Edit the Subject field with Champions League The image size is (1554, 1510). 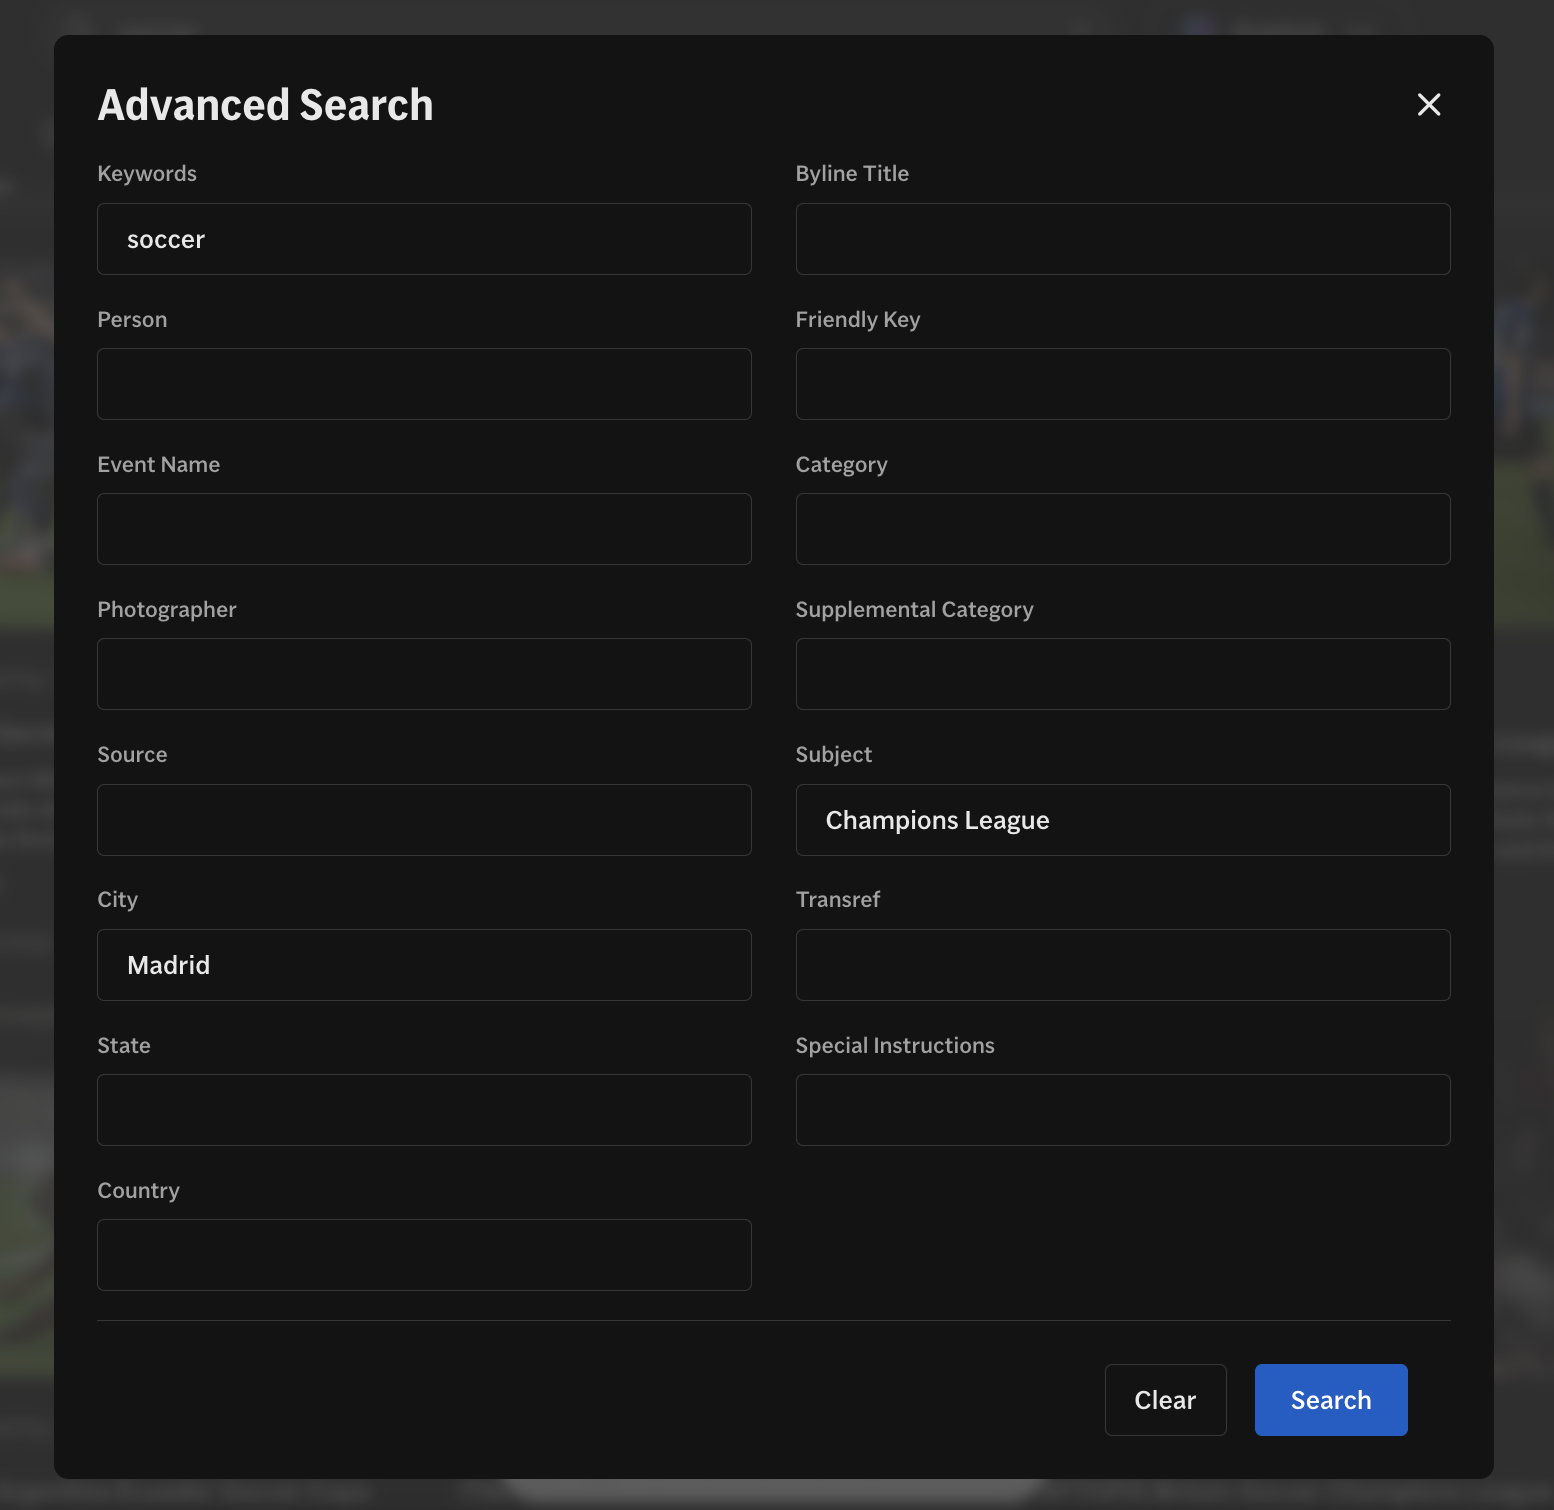1122,820
